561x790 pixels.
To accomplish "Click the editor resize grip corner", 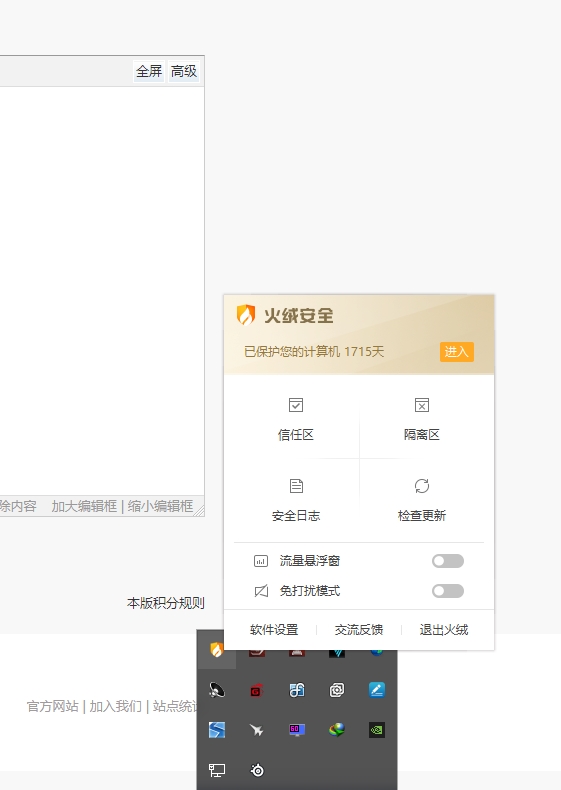I will point(200,511).
